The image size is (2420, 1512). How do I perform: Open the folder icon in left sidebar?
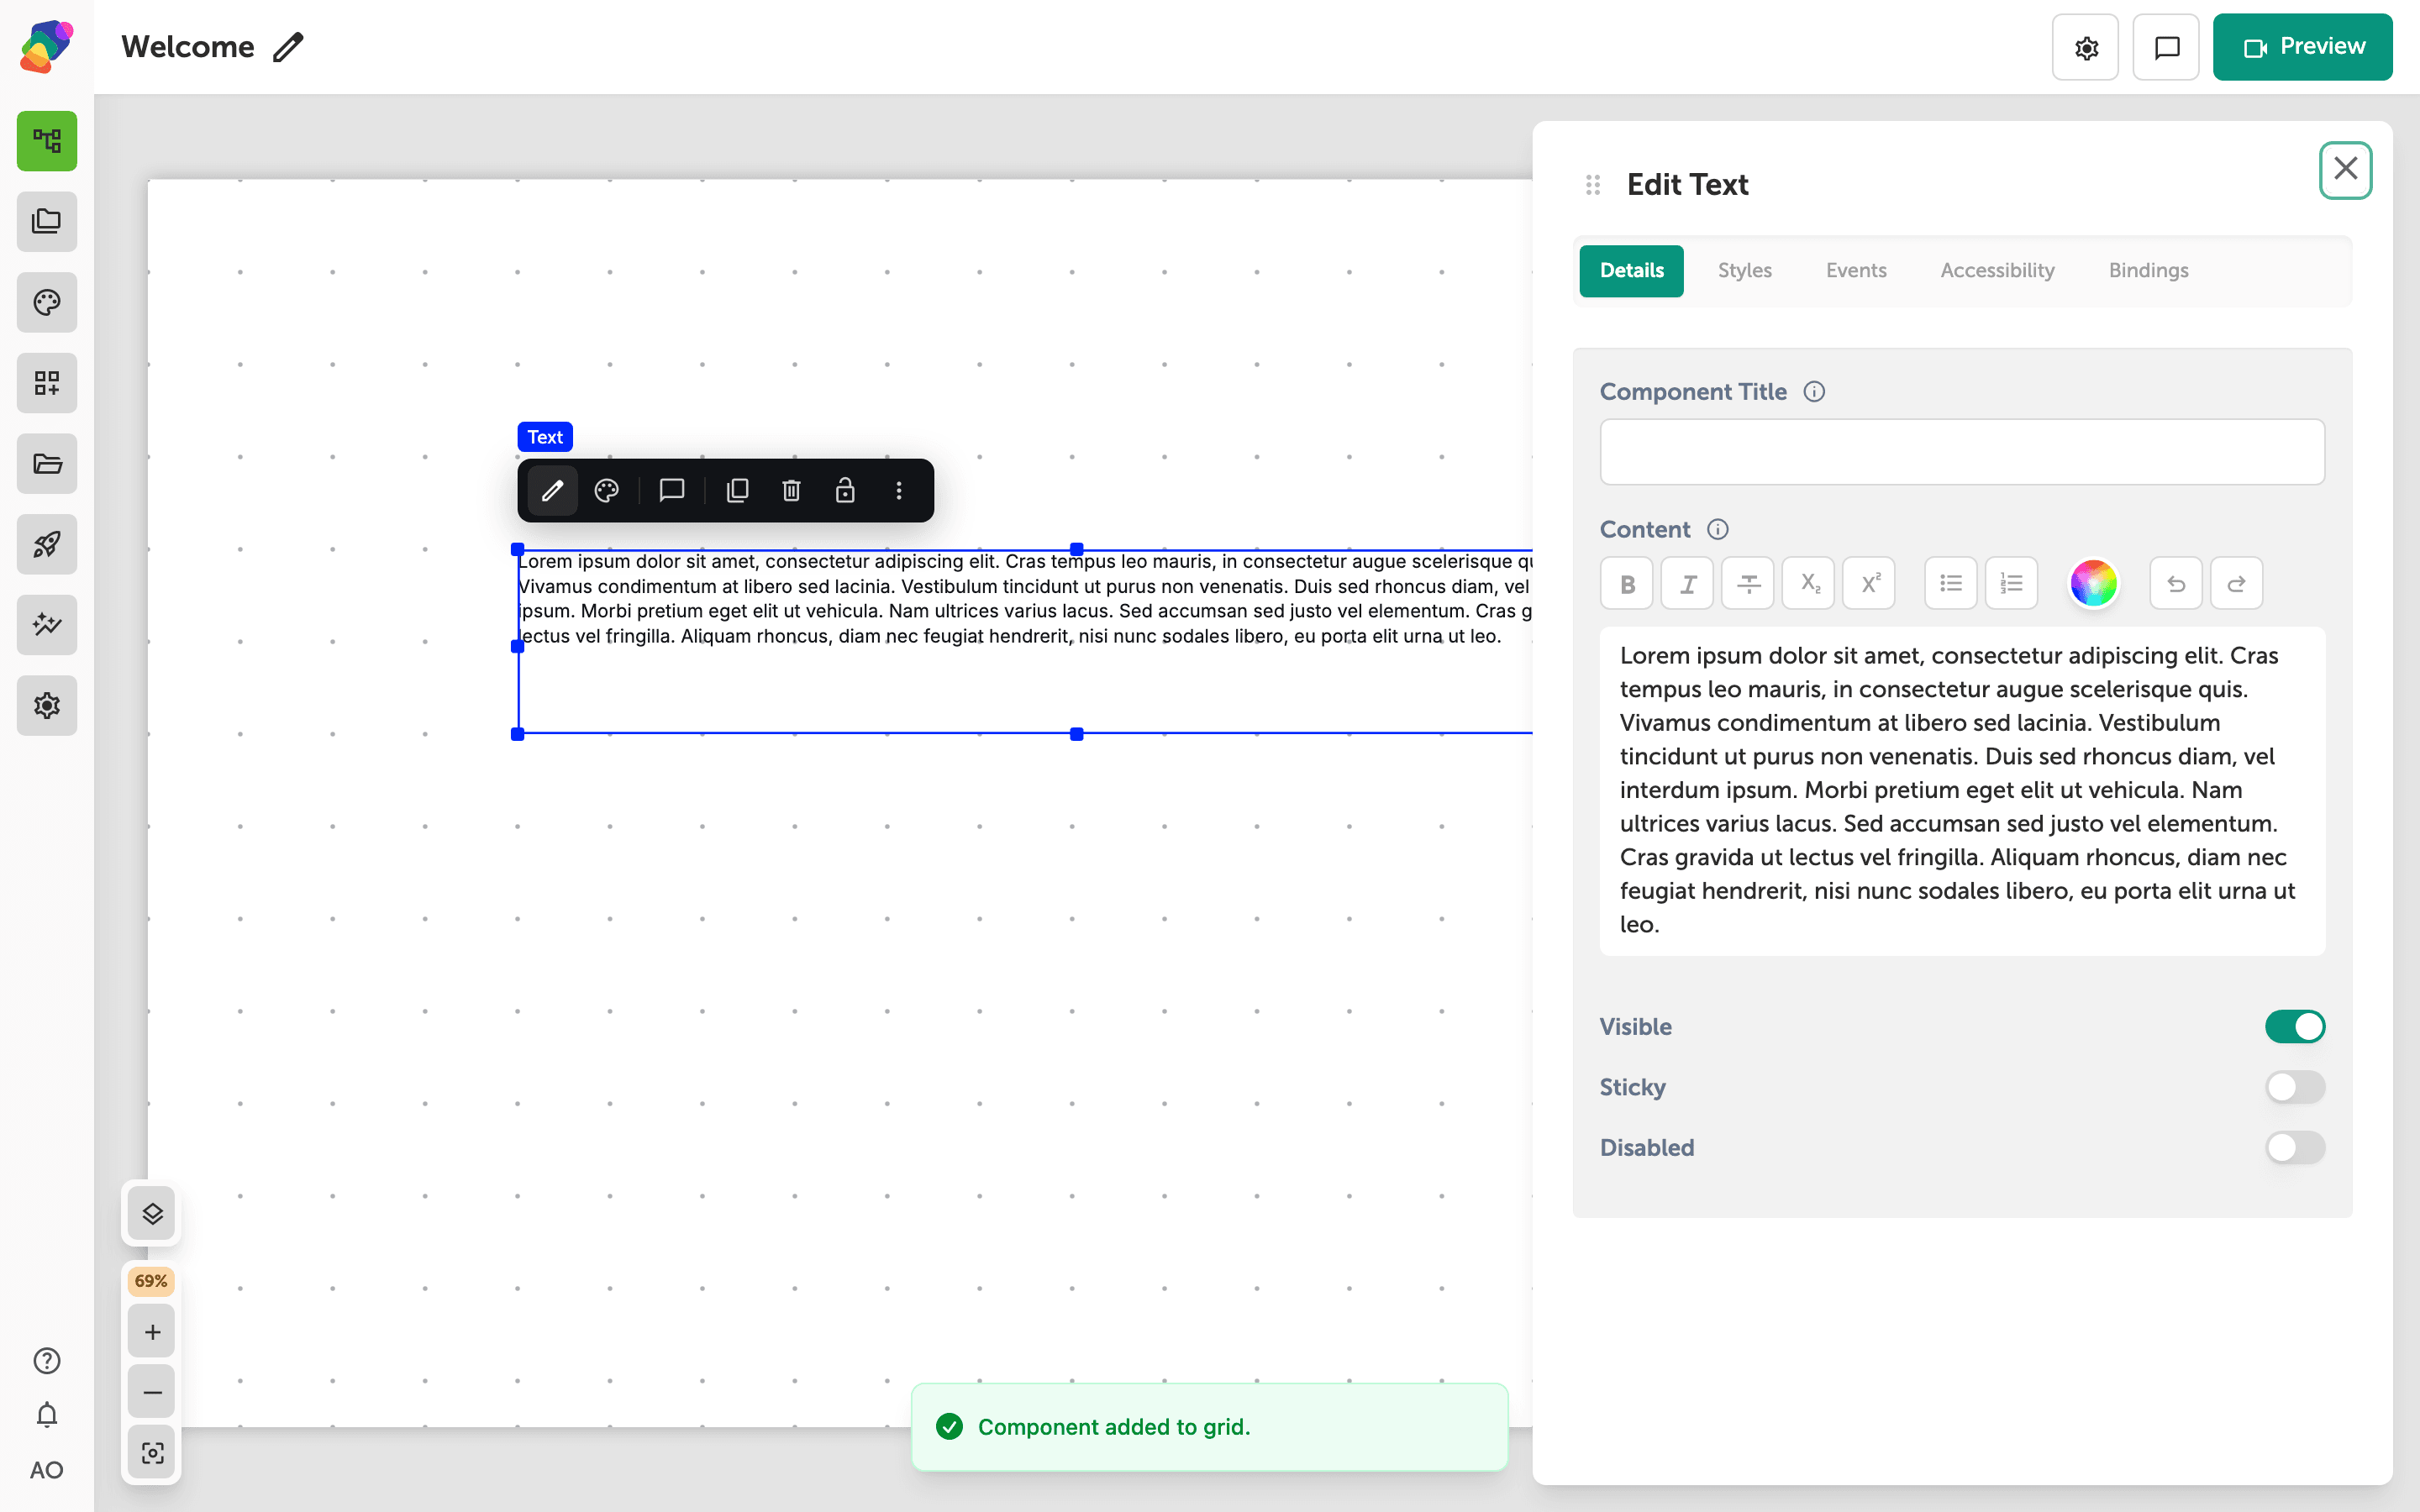point(47,464)
